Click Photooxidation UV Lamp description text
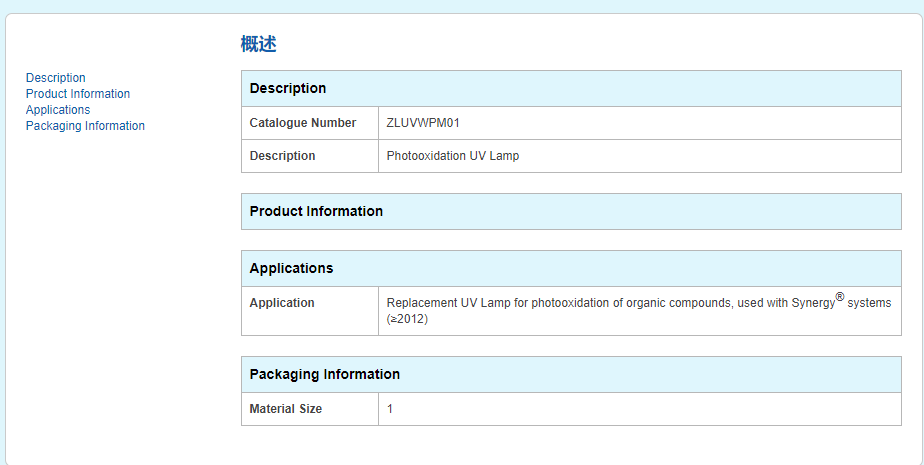This screenshot has width=924, height=465. tap(452, 156)
